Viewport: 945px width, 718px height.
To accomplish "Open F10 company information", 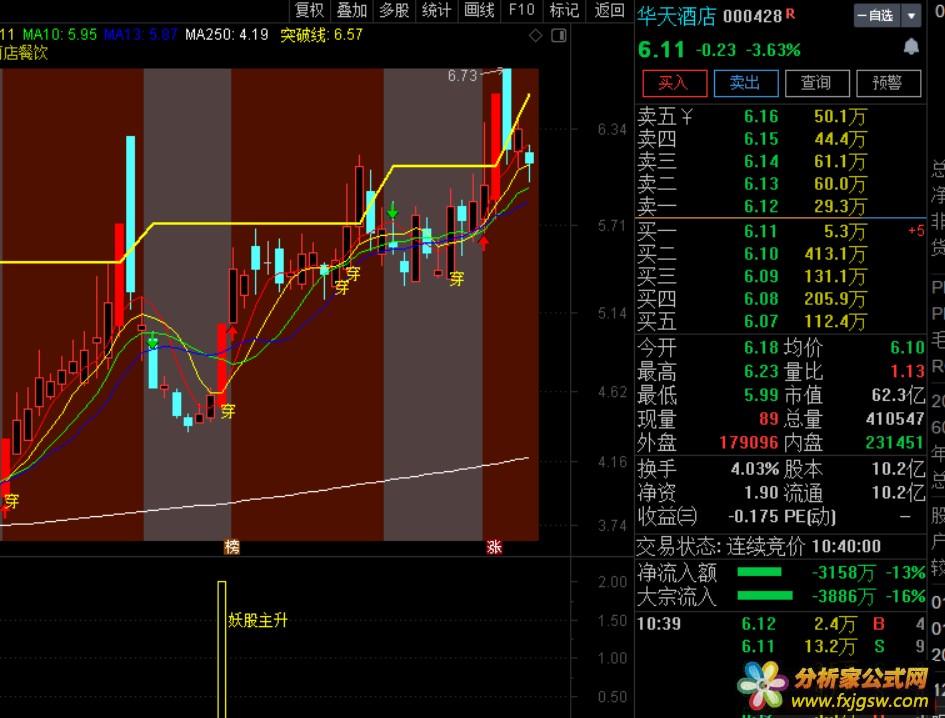I will (x=521, y=10).
